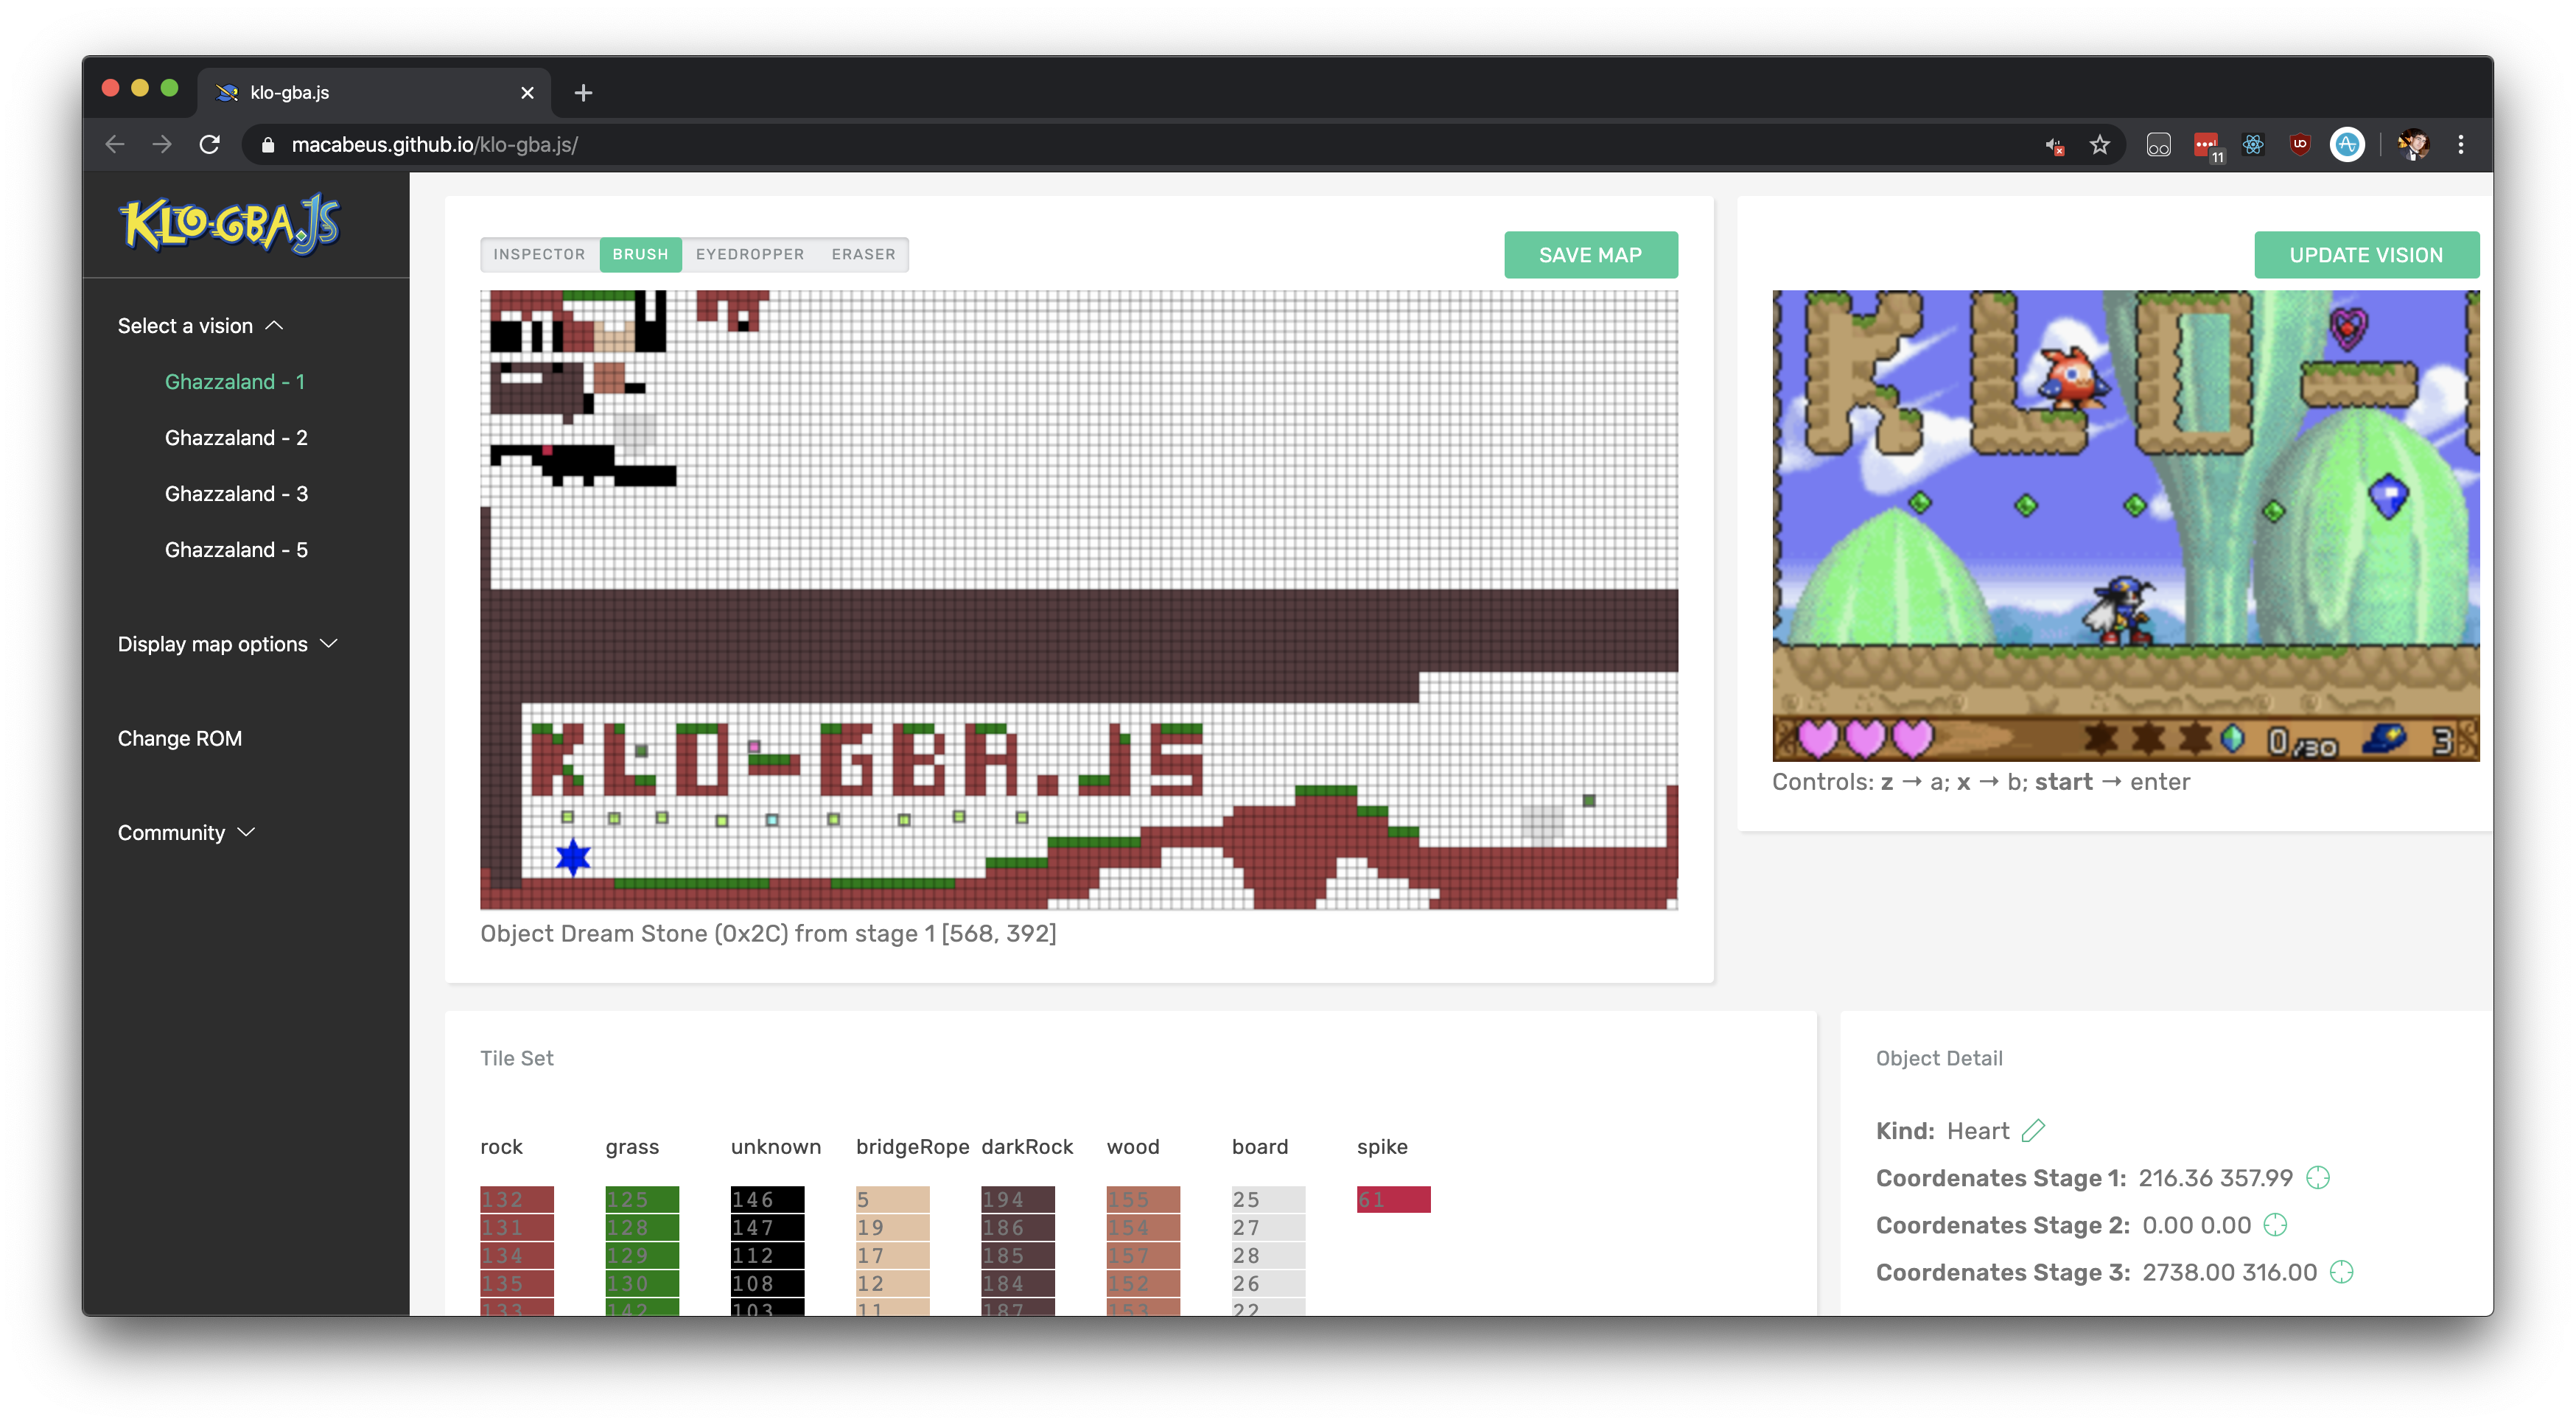Screen dimensions: 2576x1425
Task: Click Stage 1 coordinates crosshair icon
Action: click(2318, 1177)
